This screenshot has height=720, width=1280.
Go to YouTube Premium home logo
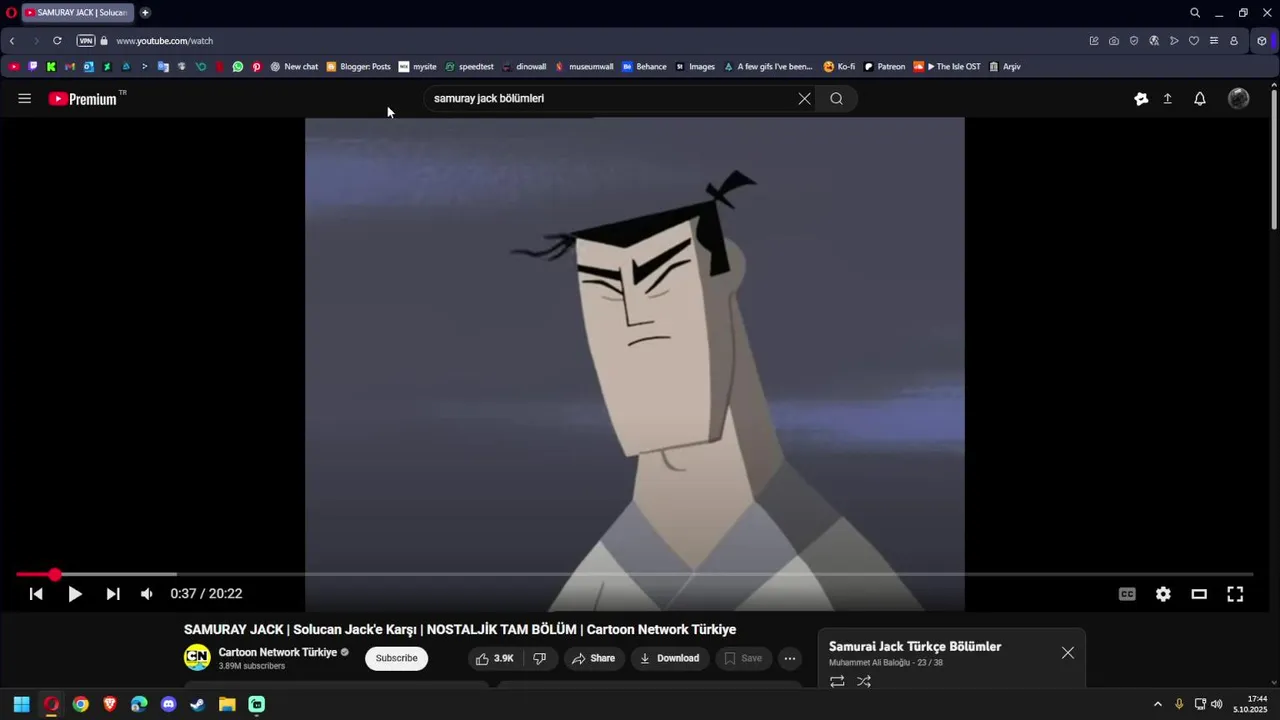point(83,99)
